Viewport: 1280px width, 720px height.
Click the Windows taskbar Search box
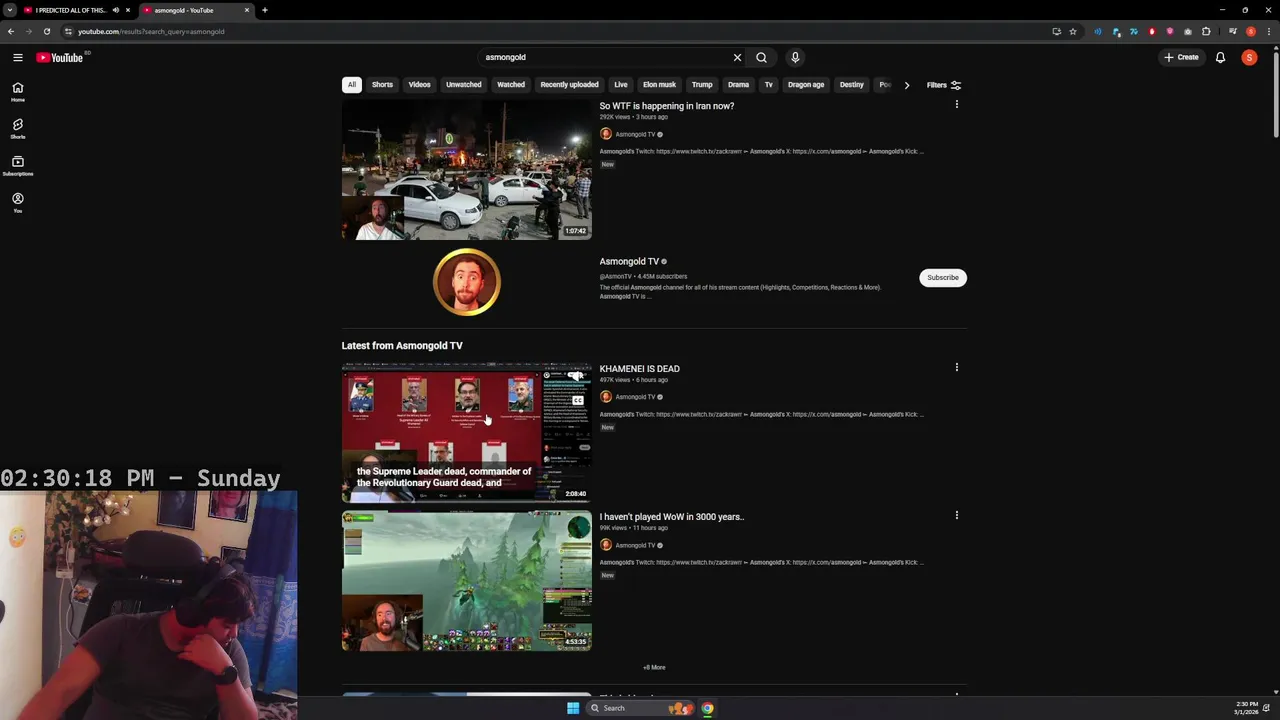(640, 708)
